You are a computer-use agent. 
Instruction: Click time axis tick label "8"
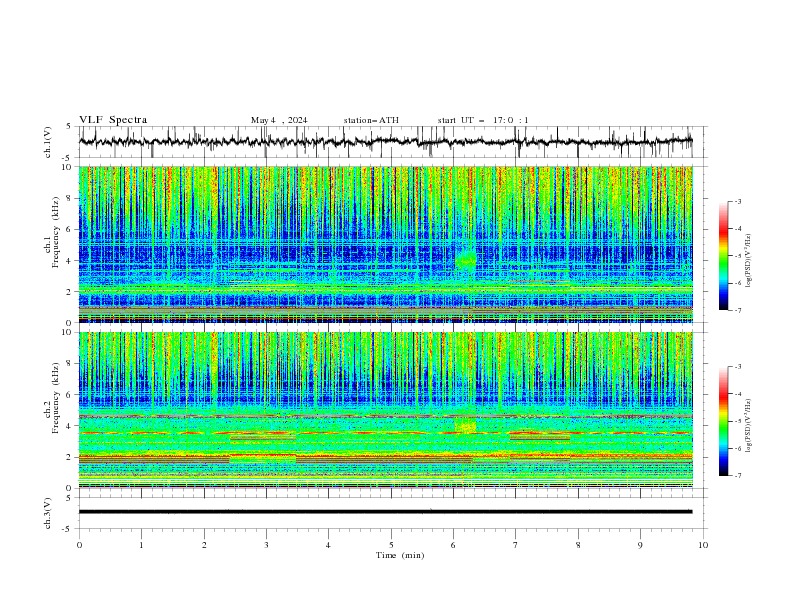578,545
